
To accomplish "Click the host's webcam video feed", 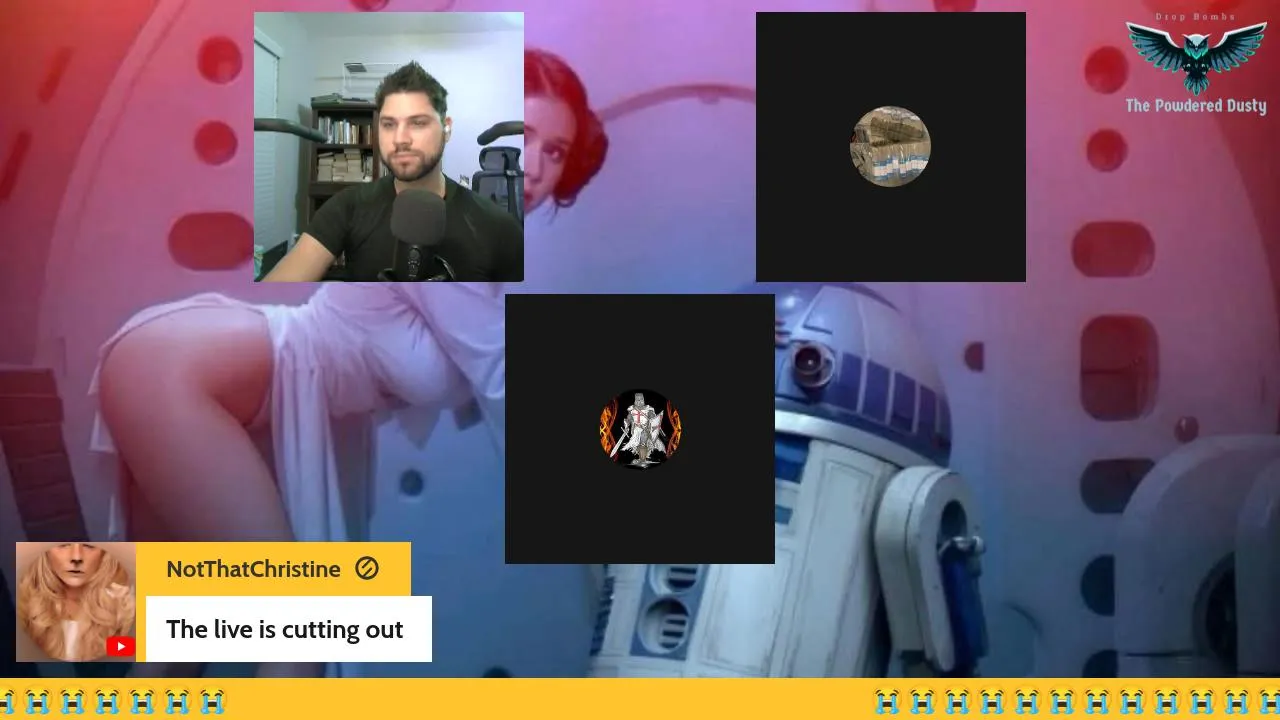I will tap(389, 147).
